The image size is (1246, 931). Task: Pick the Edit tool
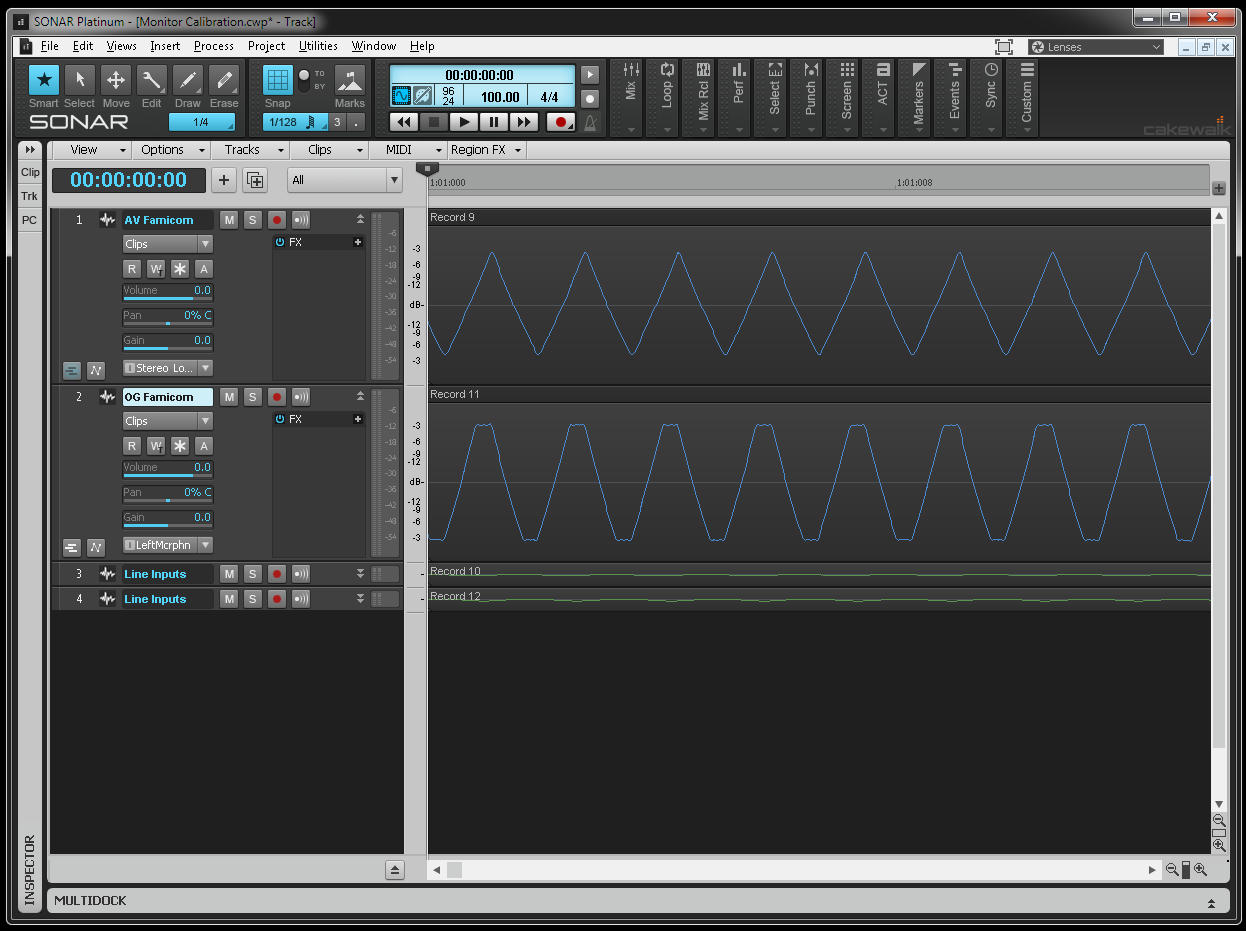(x=151, y=81)
